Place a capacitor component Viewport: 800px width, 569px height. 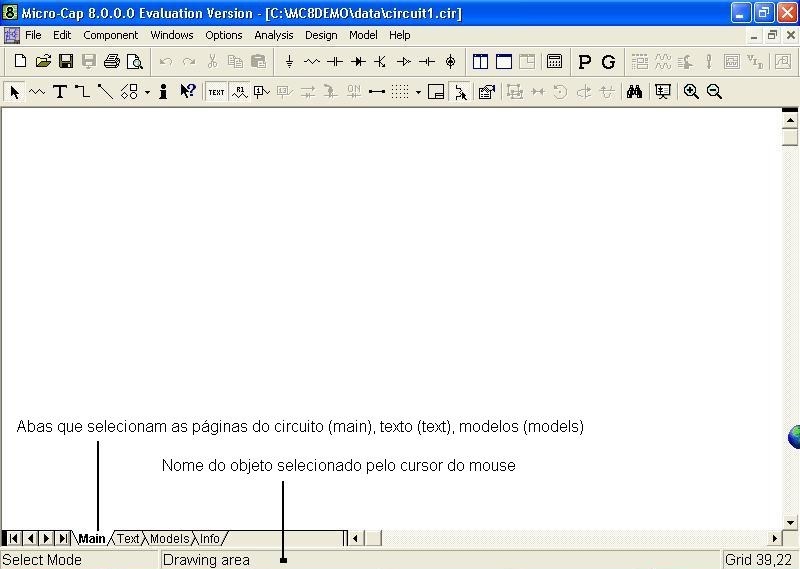335,62
